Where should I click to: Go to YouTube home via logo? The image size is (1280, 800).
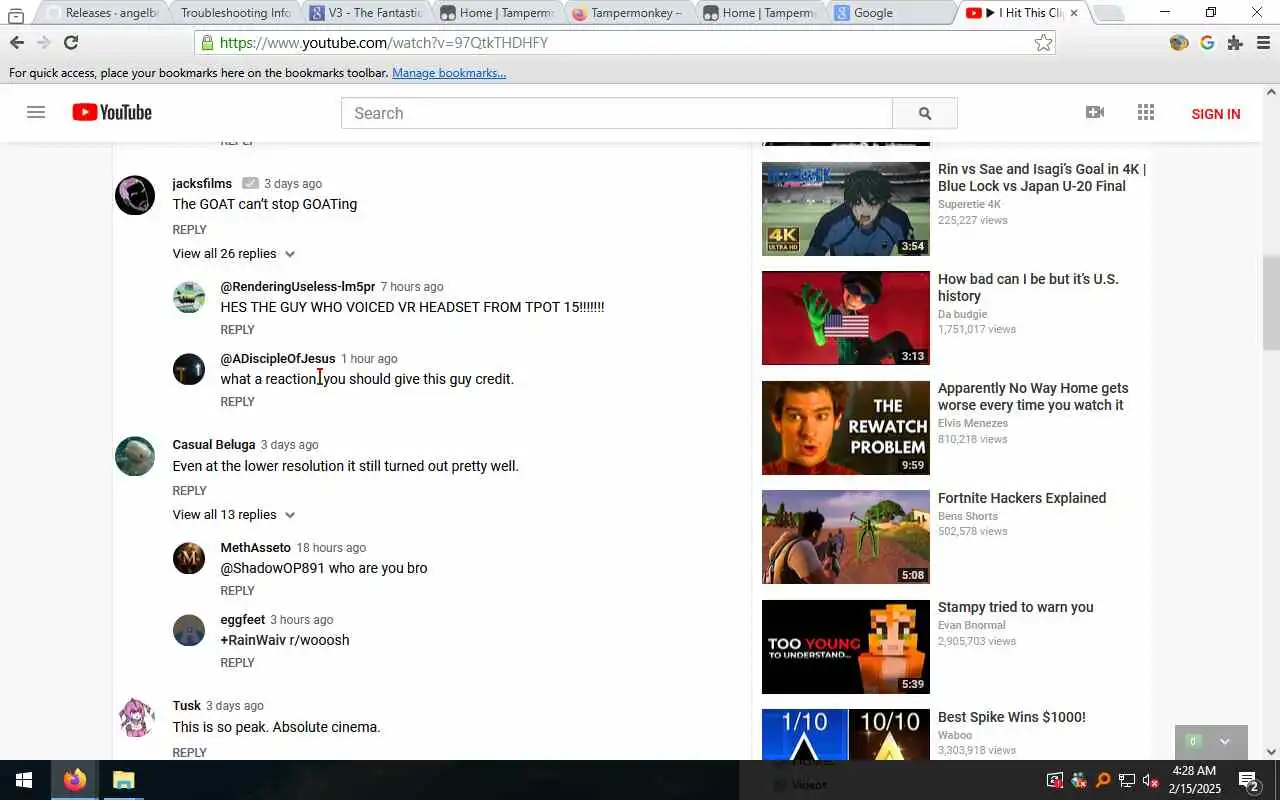[112, 112]
